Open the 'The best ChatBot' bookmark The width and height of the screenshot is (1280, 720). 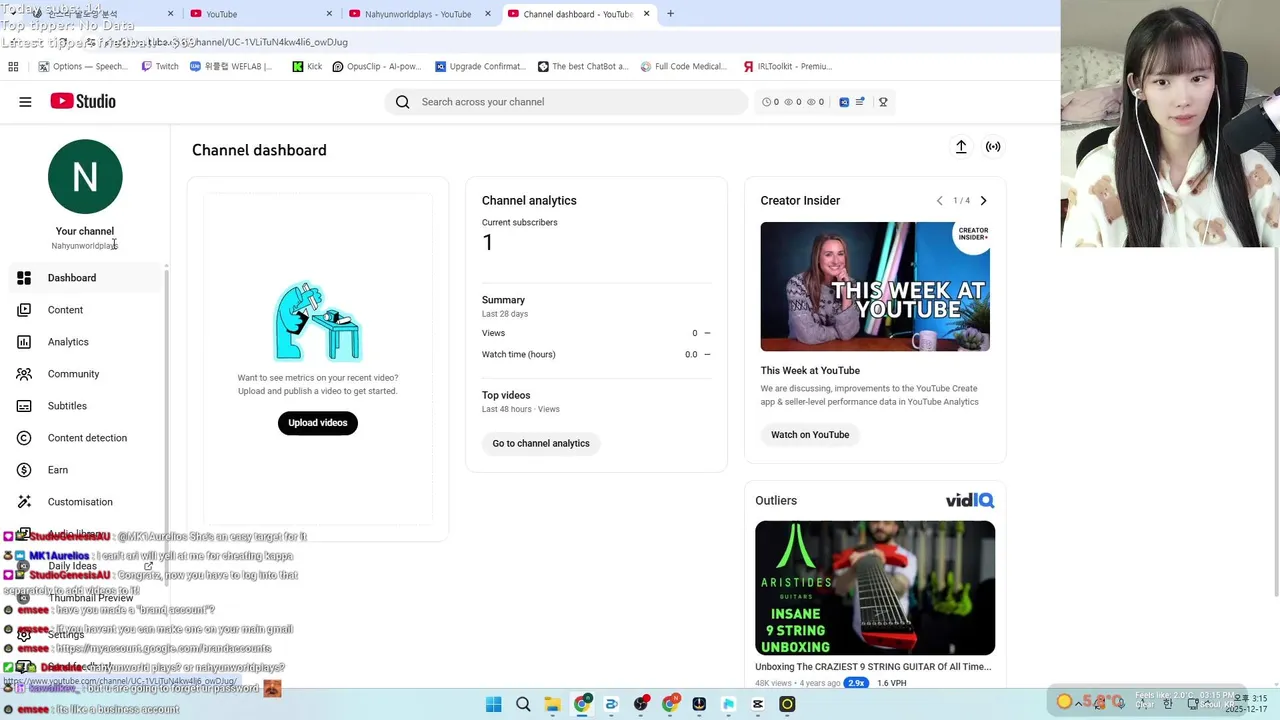pyautogui.click(x=583, y=67)
